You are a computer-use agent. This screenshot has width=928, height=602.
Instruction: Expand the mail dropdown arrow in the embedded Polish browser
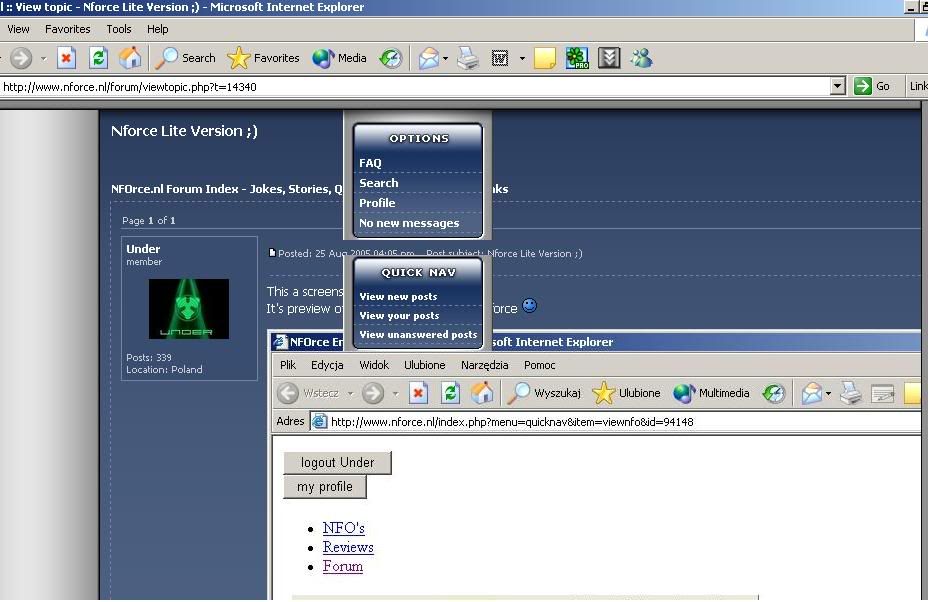(x=829, y=394)
